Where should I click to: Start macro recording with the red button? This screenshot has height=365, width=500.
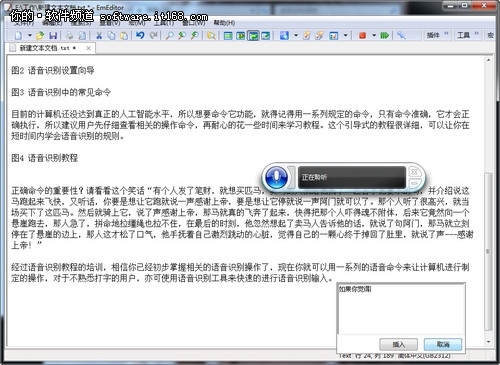(x=363, y=35)
